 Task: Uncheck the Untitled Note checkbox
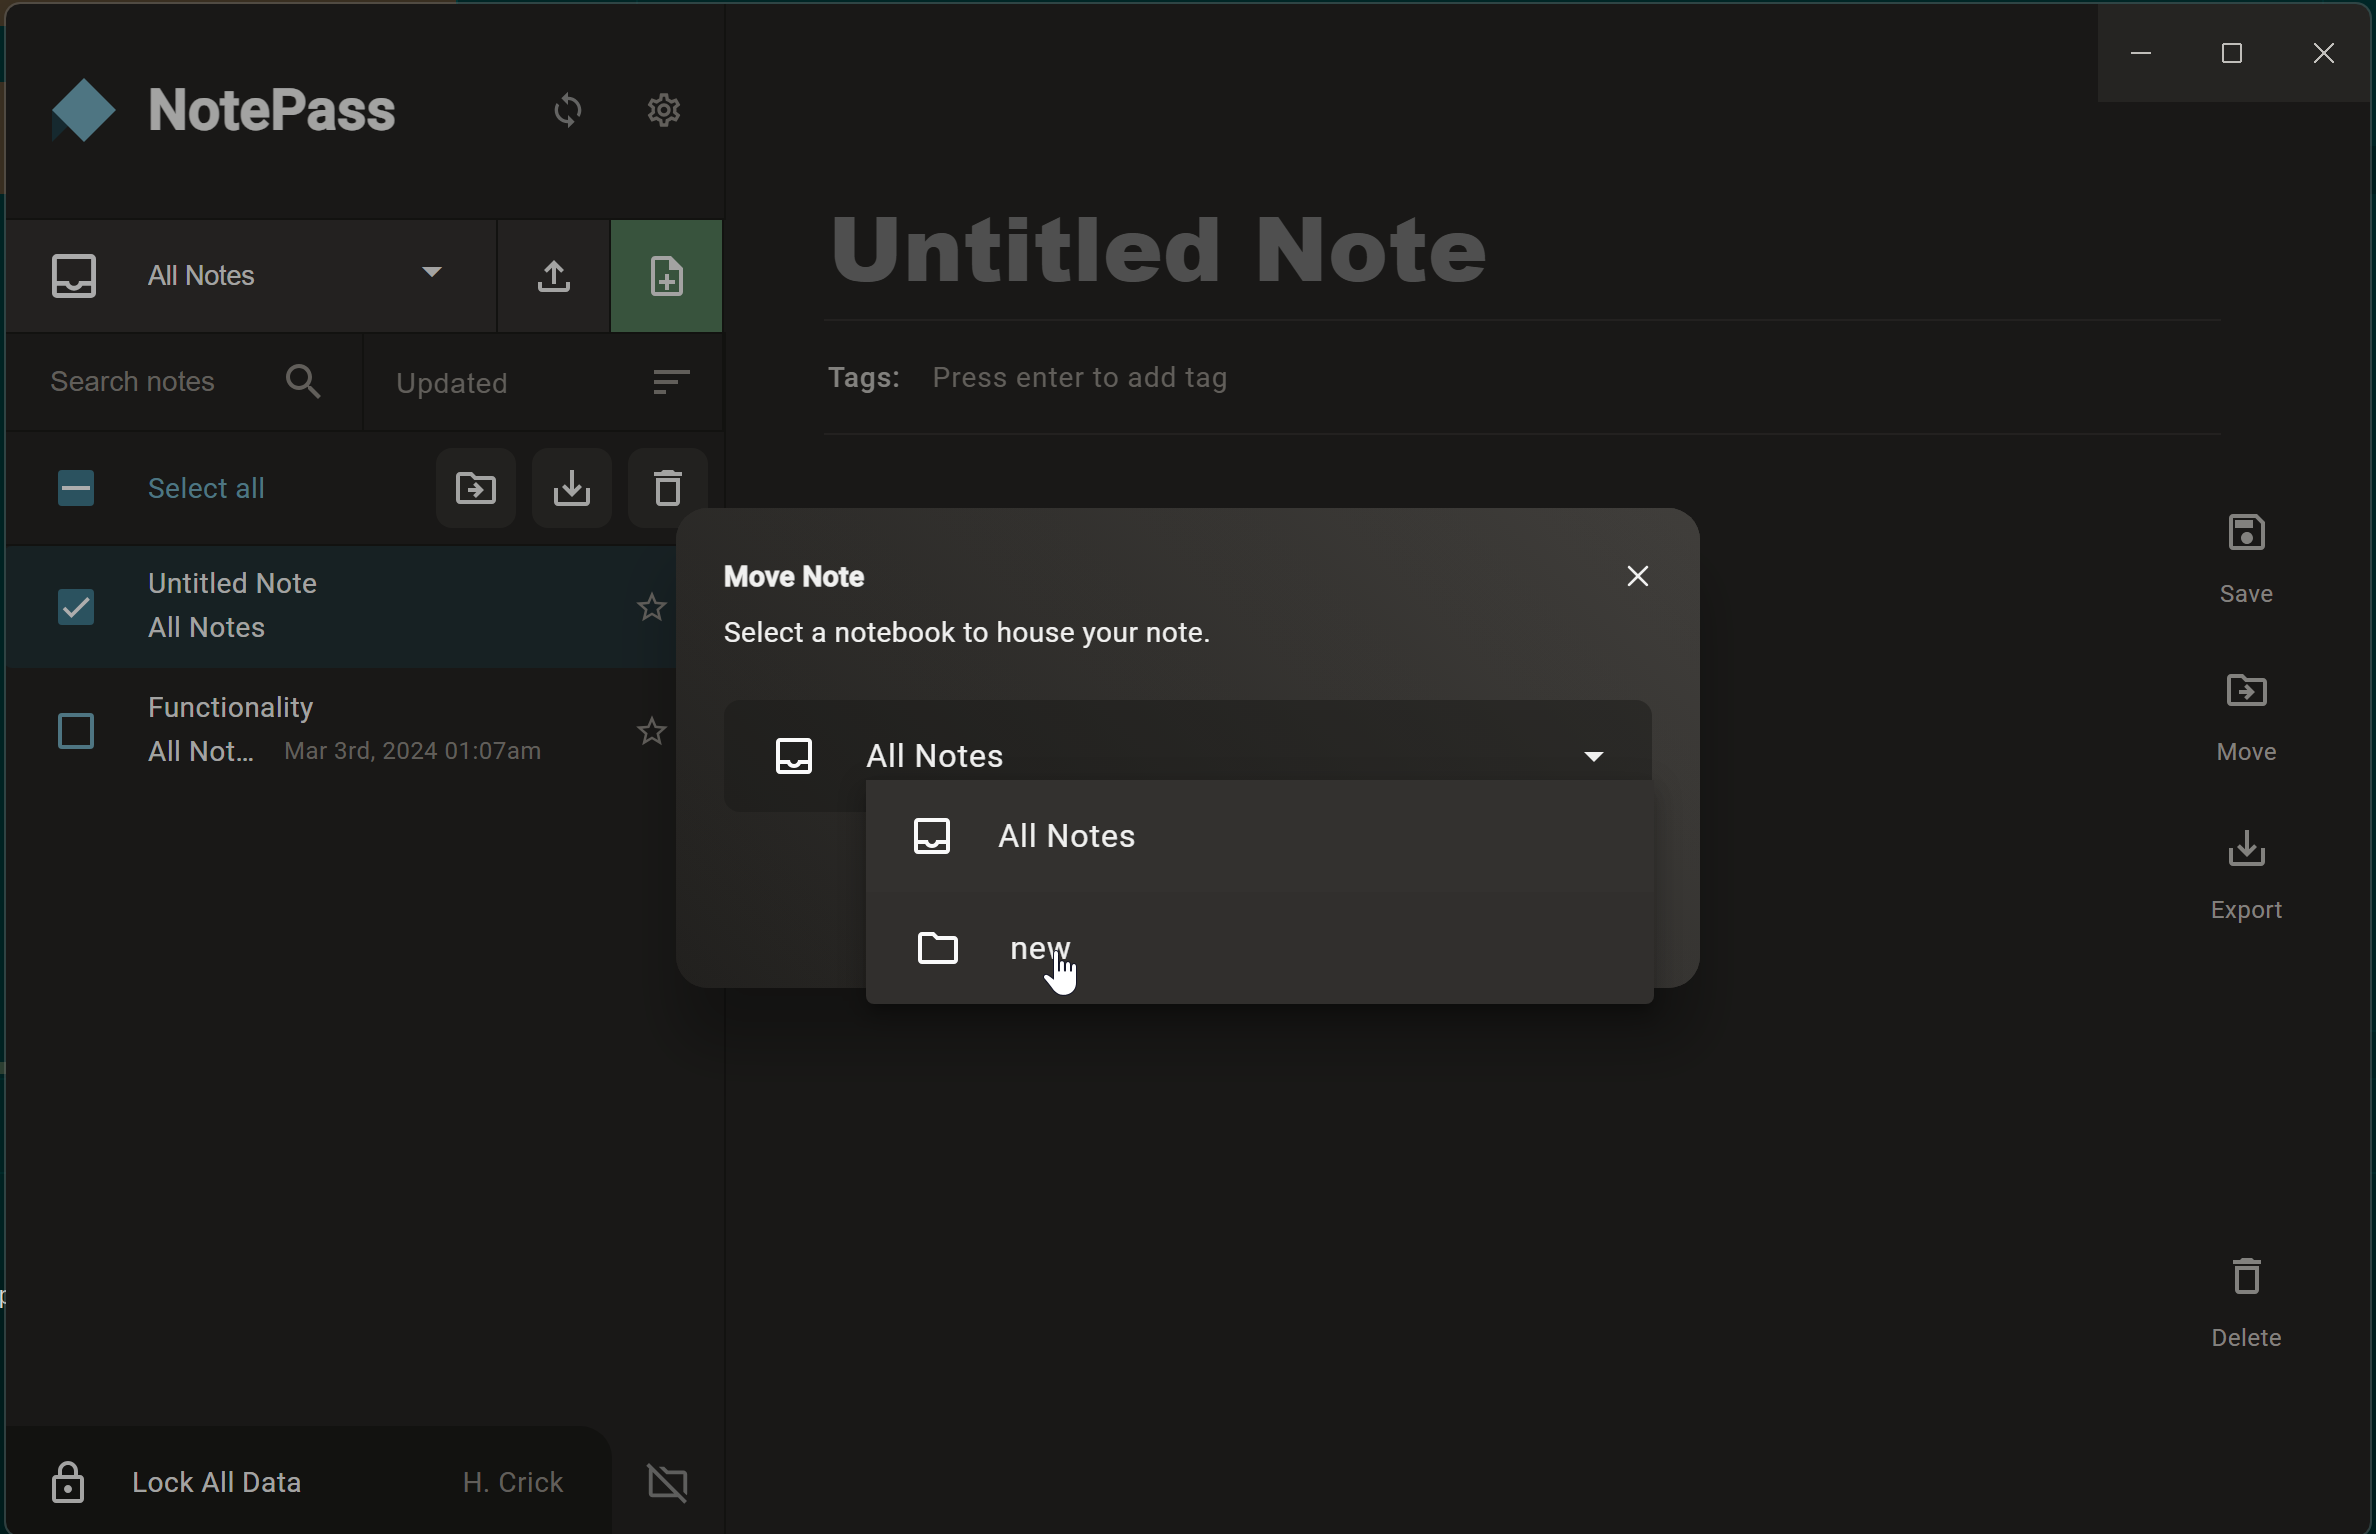[76, 607]
